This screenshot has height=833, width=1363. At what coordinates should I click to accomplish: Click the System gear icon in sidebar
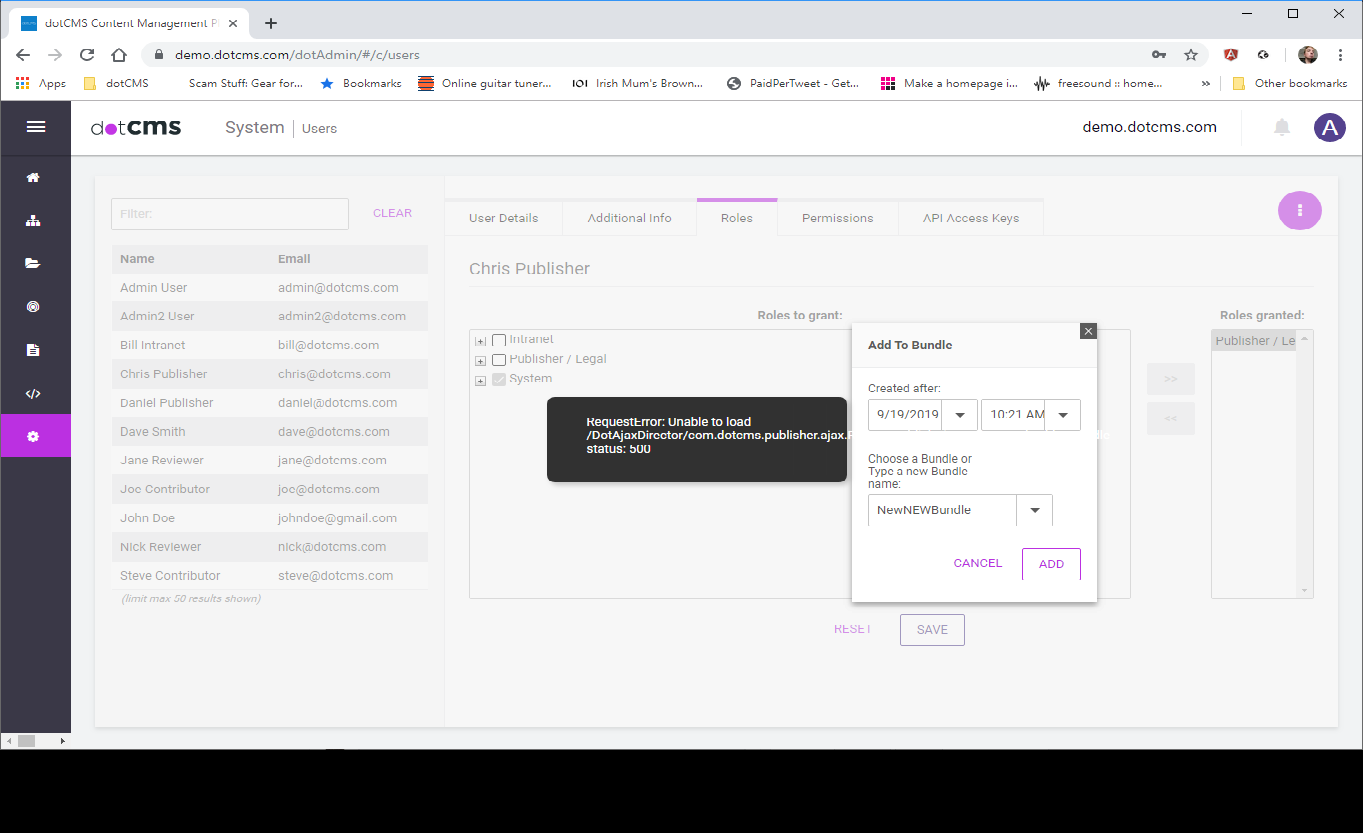click(x=36, y=435)
